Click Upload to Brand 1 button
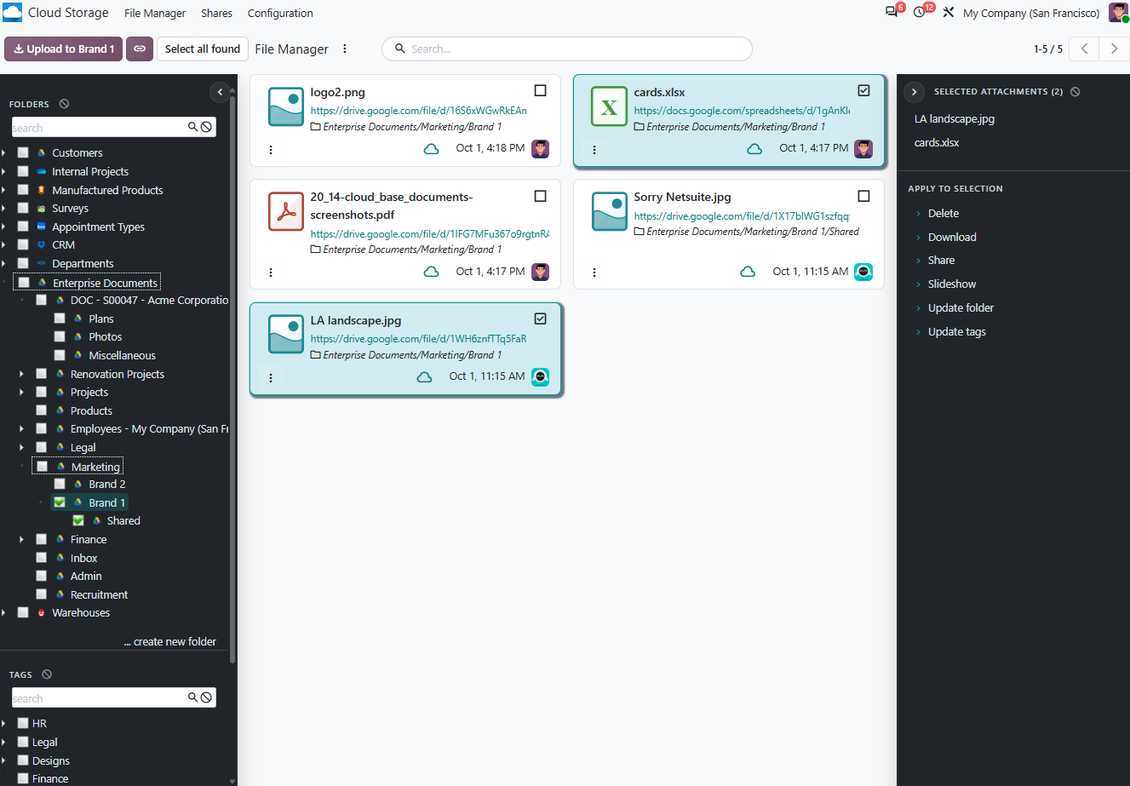Screen dimensions: 1130x786 pyautogui.click(x=63, y=49)
